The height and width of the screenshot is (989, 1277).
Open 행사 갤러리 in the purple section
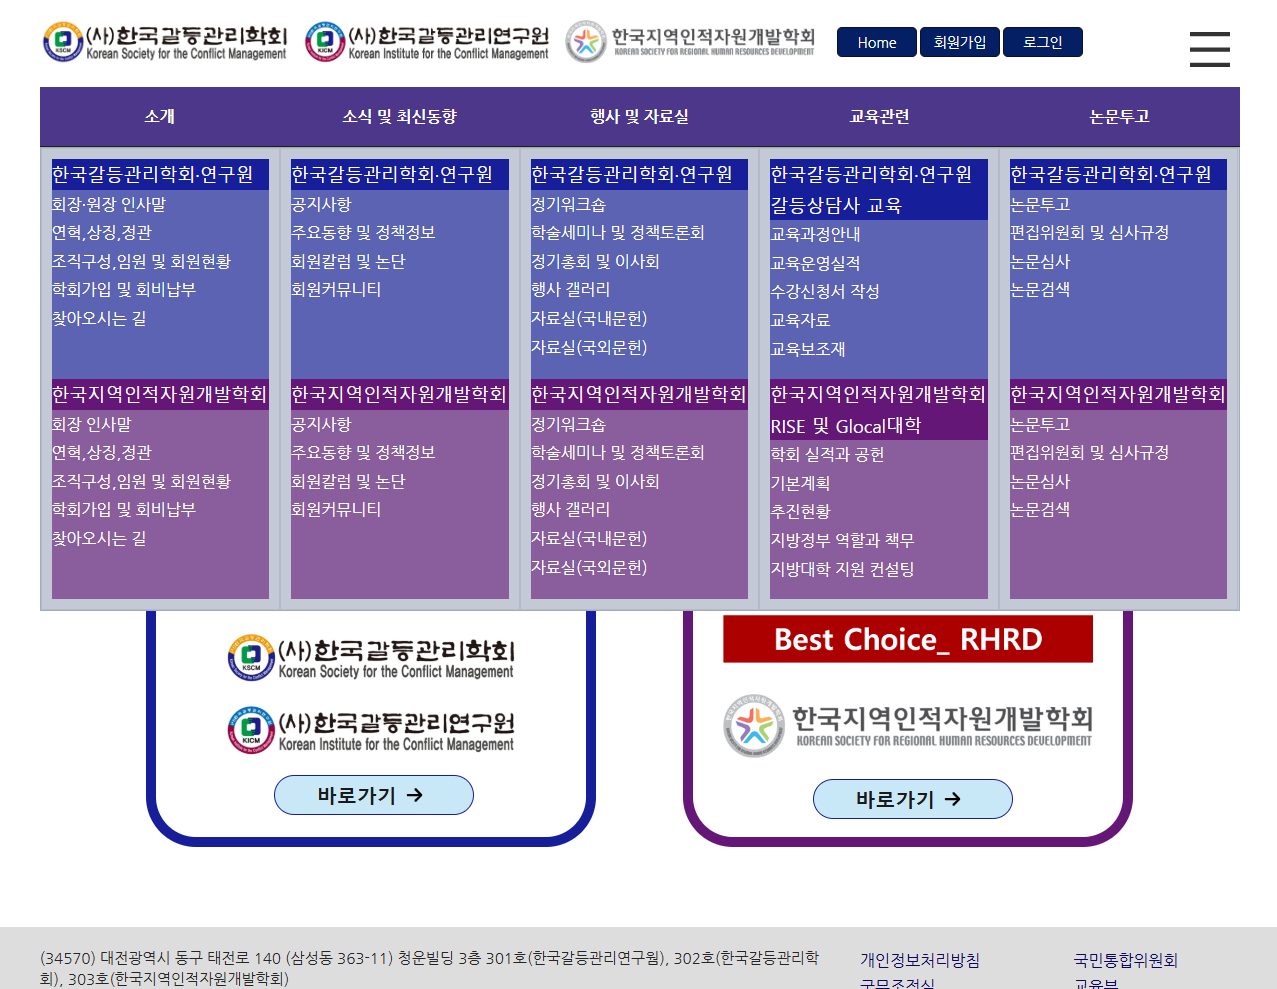[570, 509]
